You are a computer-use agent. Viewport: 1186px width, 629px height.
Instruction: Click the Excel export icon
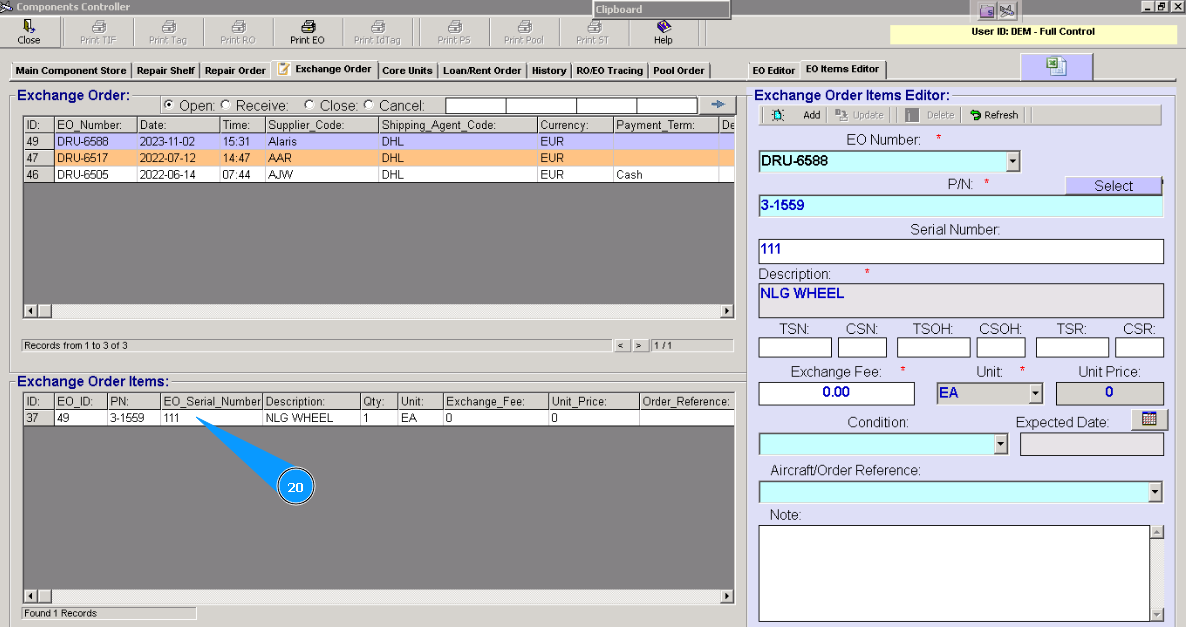[x=1056, y=66]
